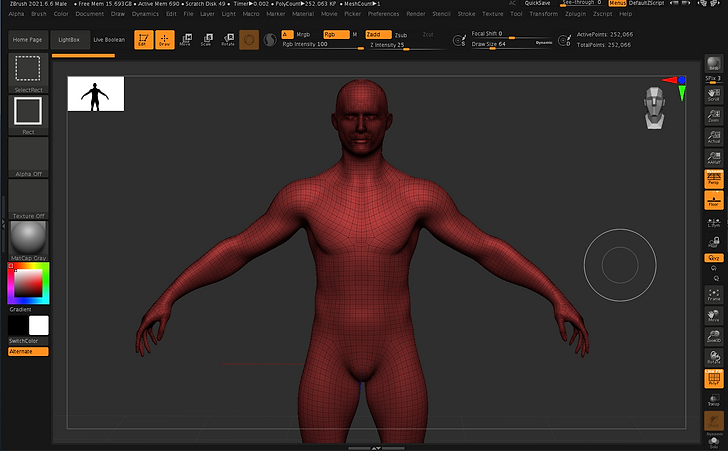Select the Rotate tool in top shelf

228,39
